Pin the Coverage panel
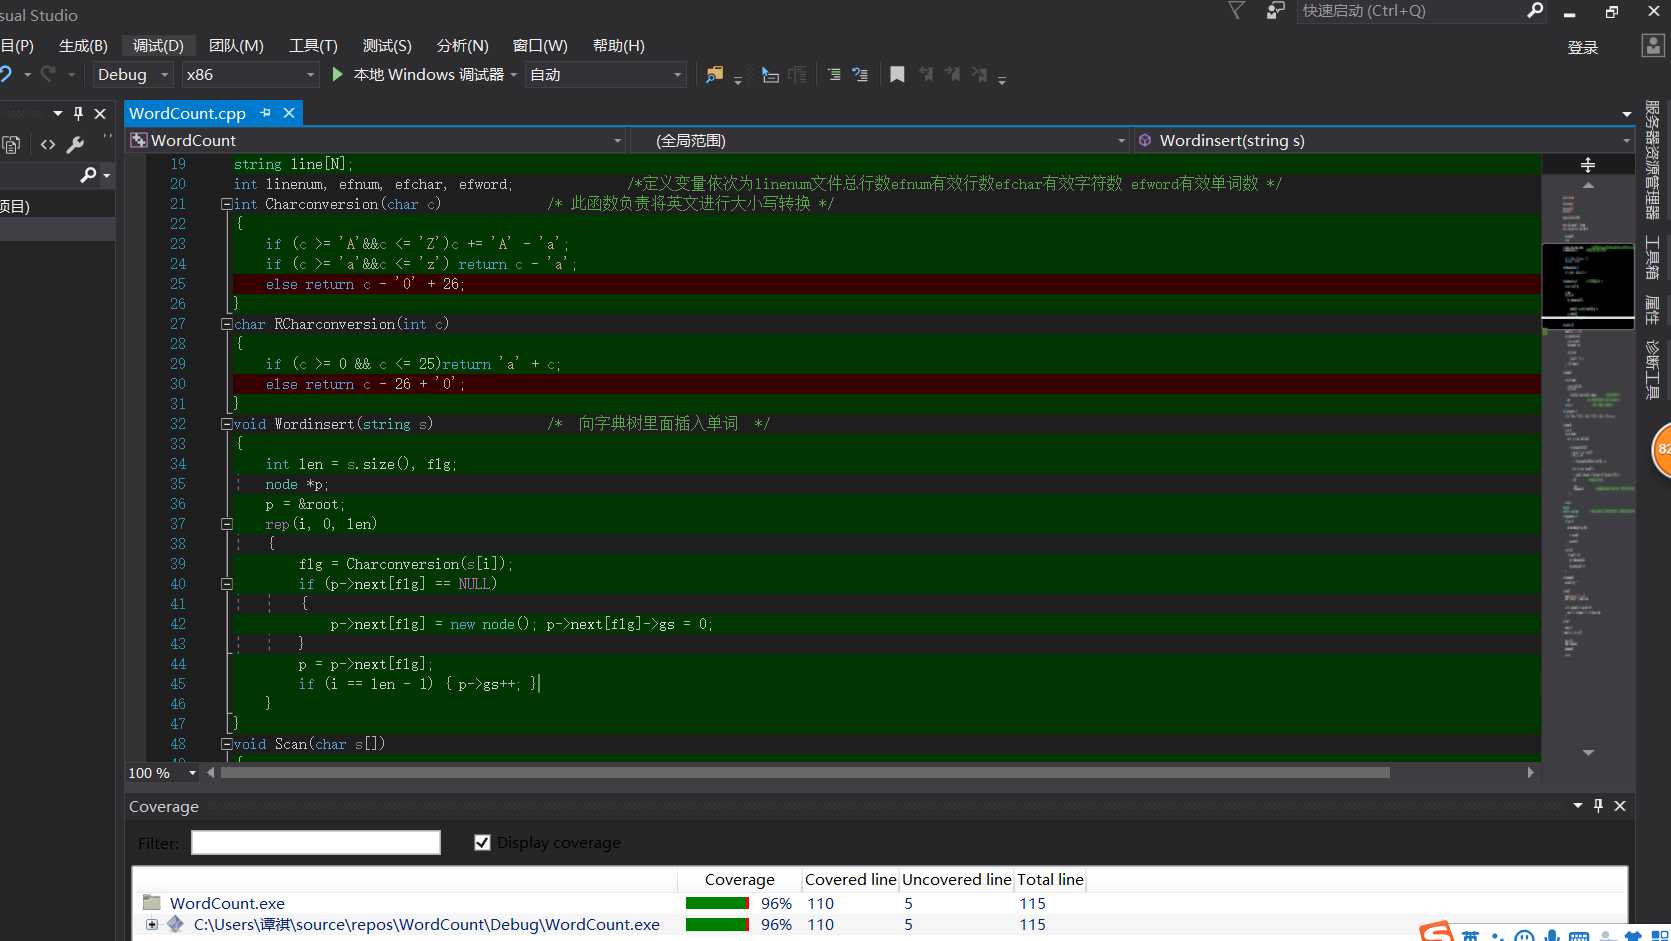This screenshot has height=941, width=1671. tap(1598, 806)
